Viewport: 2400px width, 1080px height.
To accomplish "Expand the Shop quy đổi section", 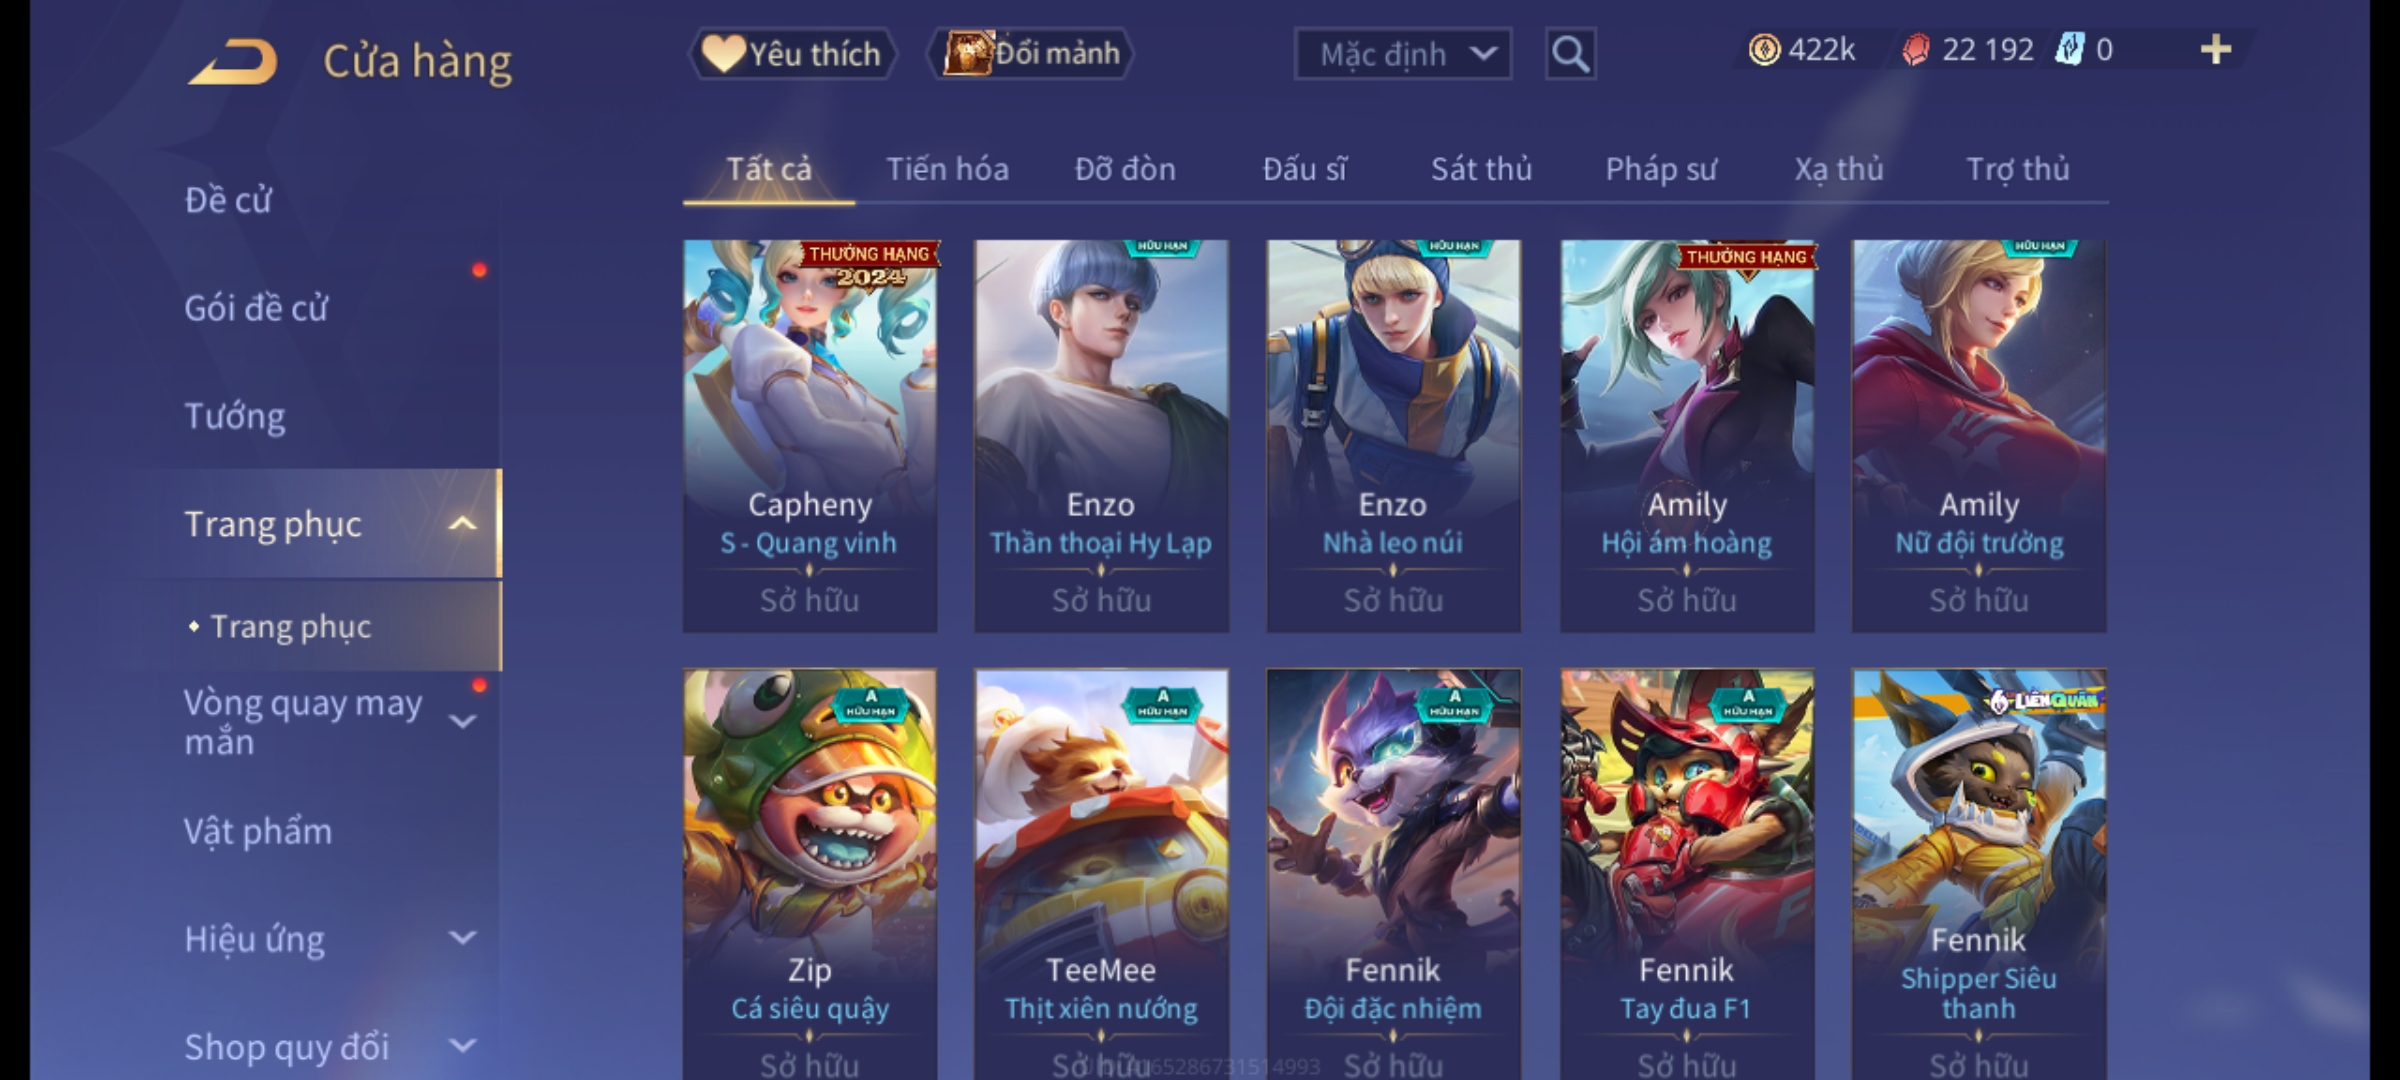I will point(462,1046).
